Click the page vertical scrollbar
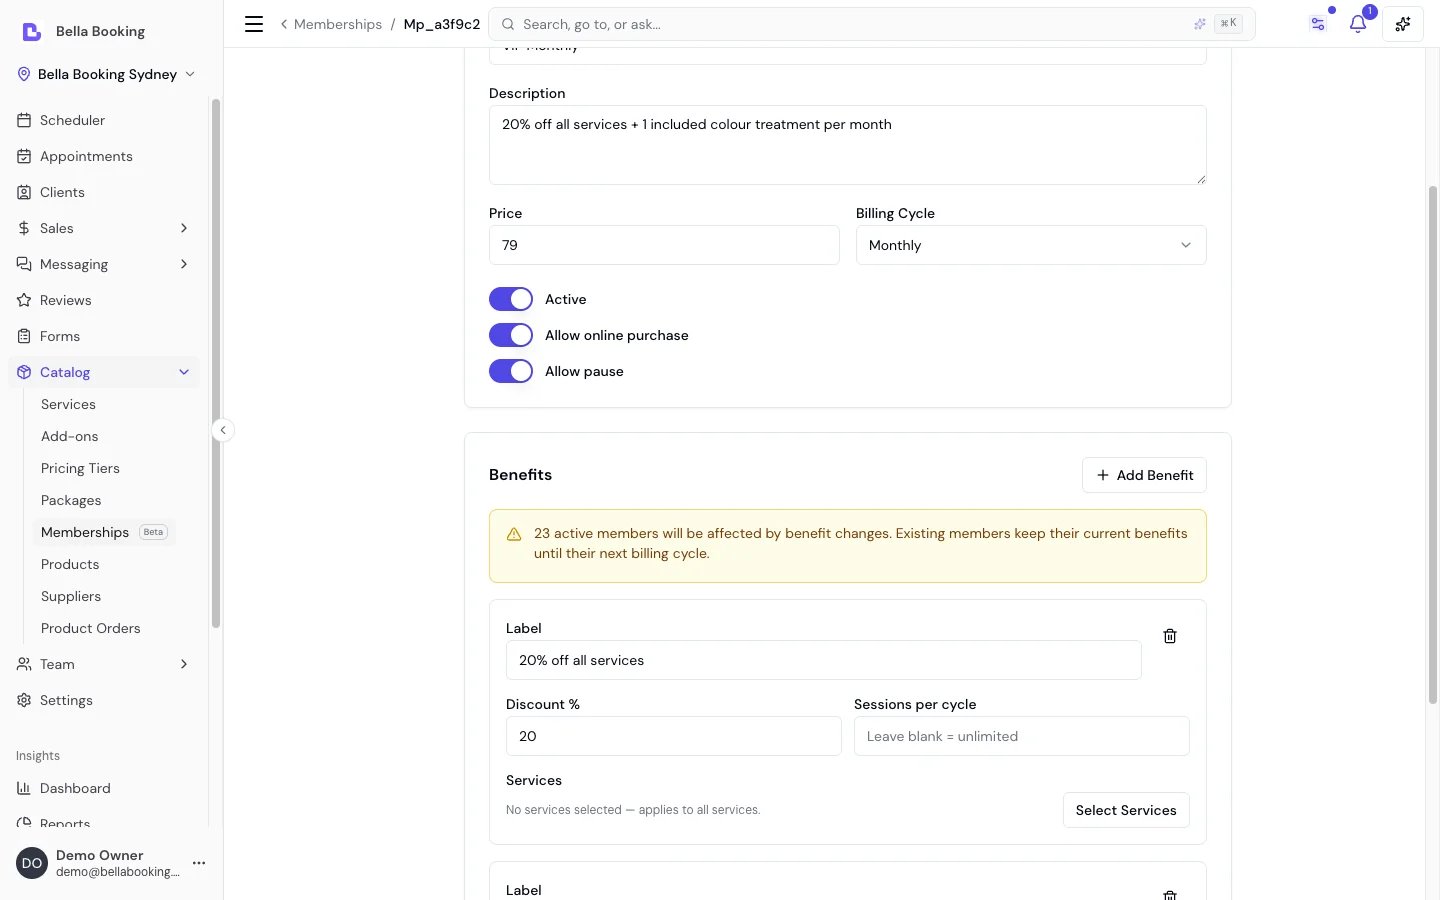The width and height of the screenshot is (1440, 900). 1432,445
